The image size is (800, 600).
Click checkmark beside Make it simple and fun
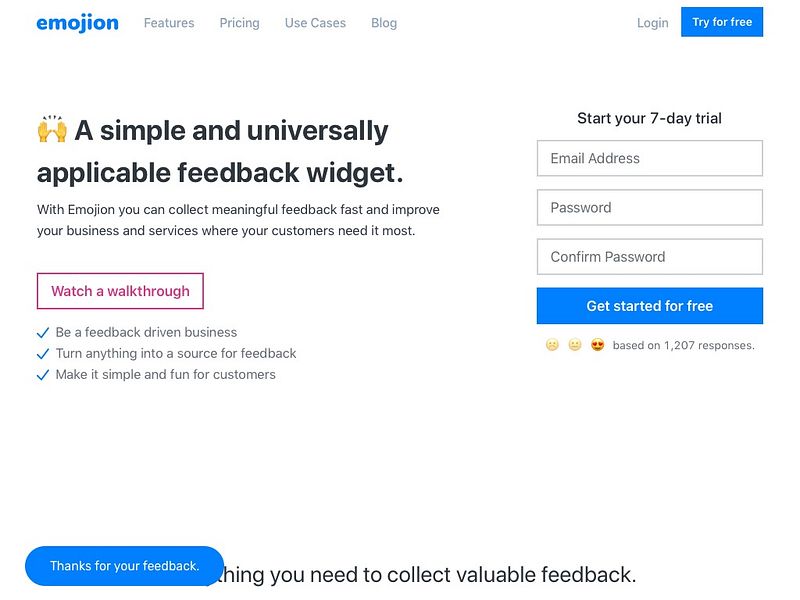click(x=43, y=375)
